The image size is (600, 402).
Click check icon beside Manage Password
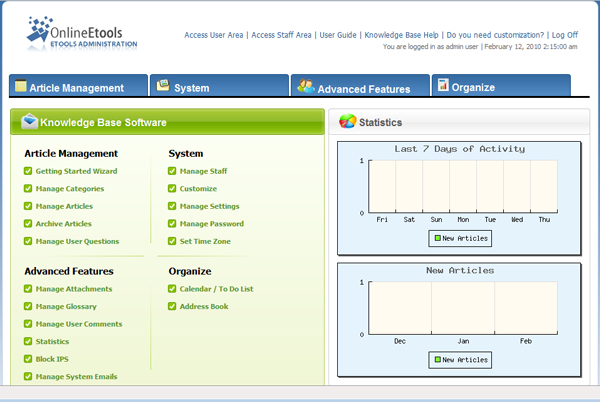172,223
